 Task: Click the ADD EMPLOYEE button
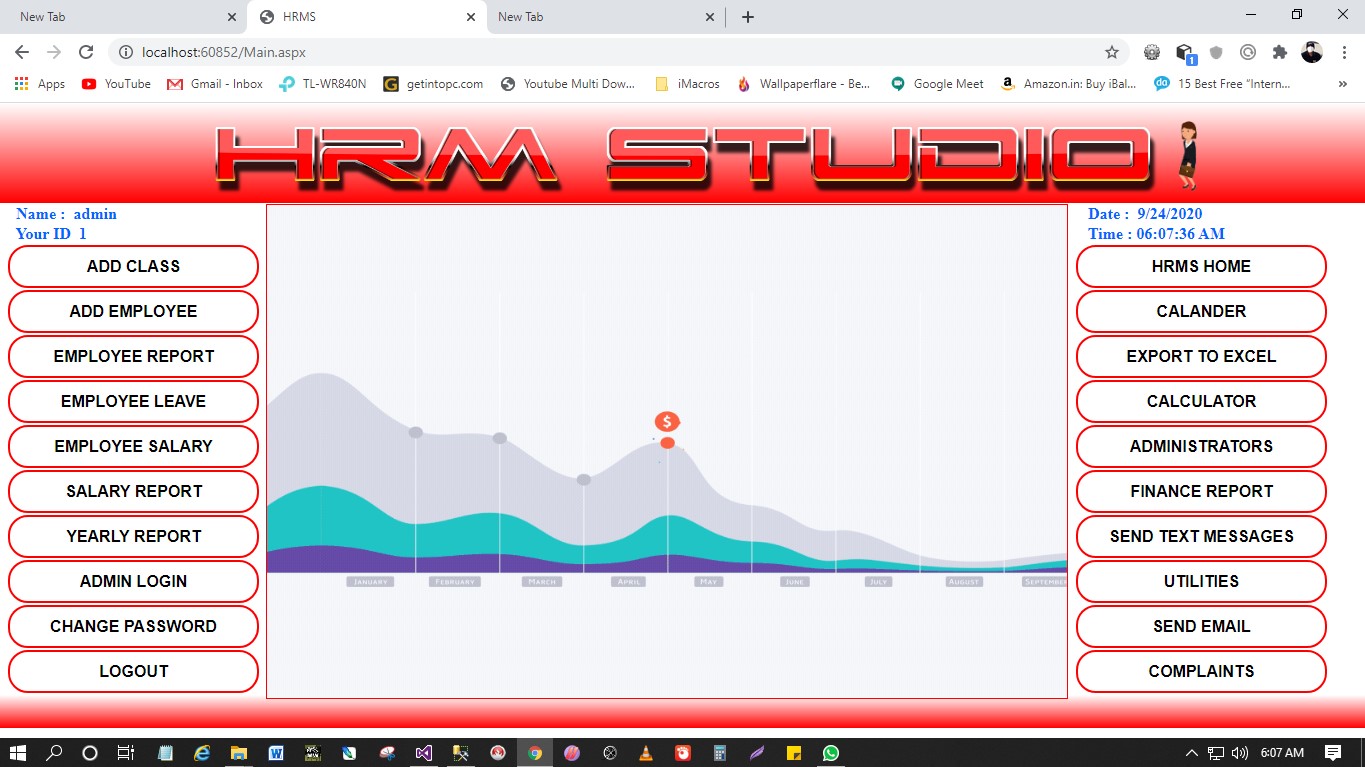point(133,311)
